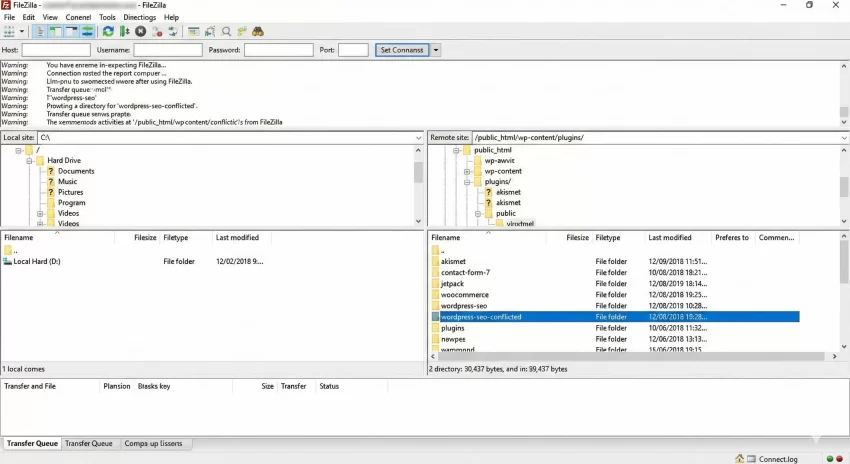Screen dimensions: 850x464
Task: Open the Site Manager icon
Action: pyautogui.click(x=9, y=31)
